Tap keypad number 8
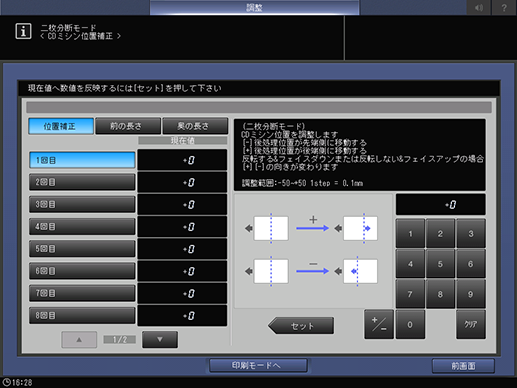The height and width of the screenshot is (388, 517). [440, 294]
